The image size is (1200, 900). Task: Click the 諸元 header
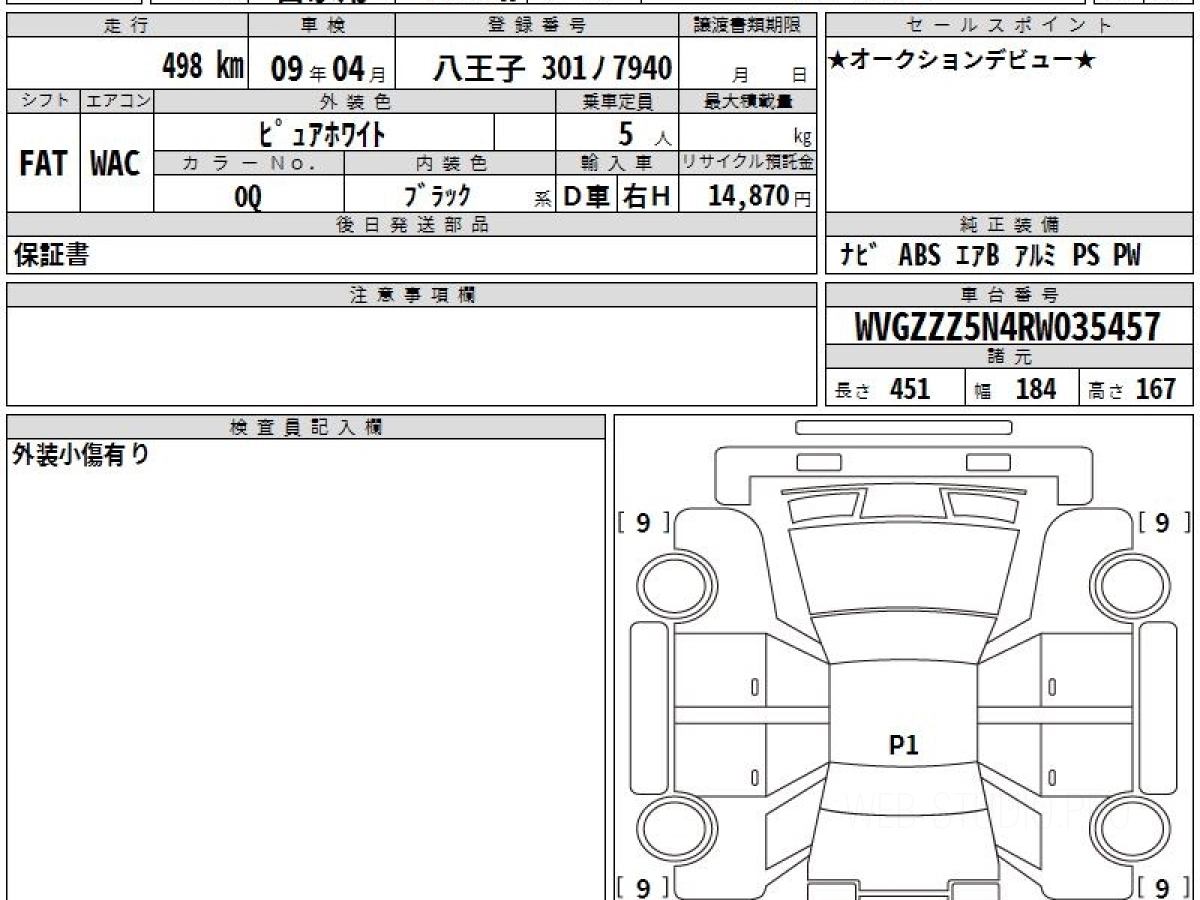1010,358
